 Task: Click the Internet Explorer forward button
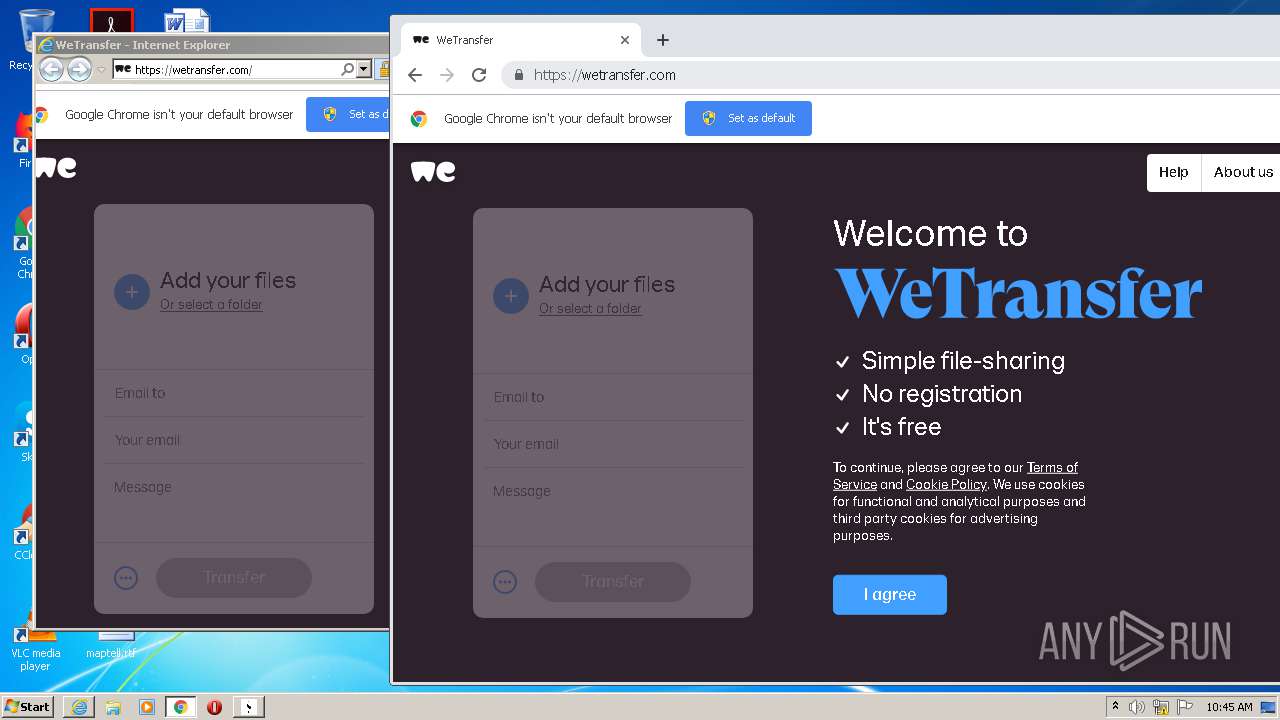[x=79, y=69]
